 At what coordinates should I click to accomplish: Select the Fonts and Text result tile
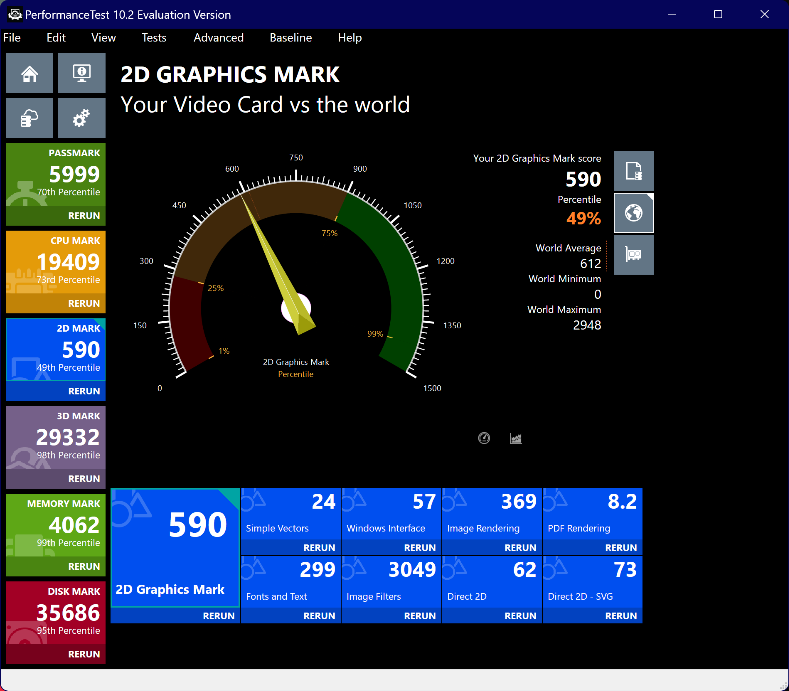click(x=291, y=582)
